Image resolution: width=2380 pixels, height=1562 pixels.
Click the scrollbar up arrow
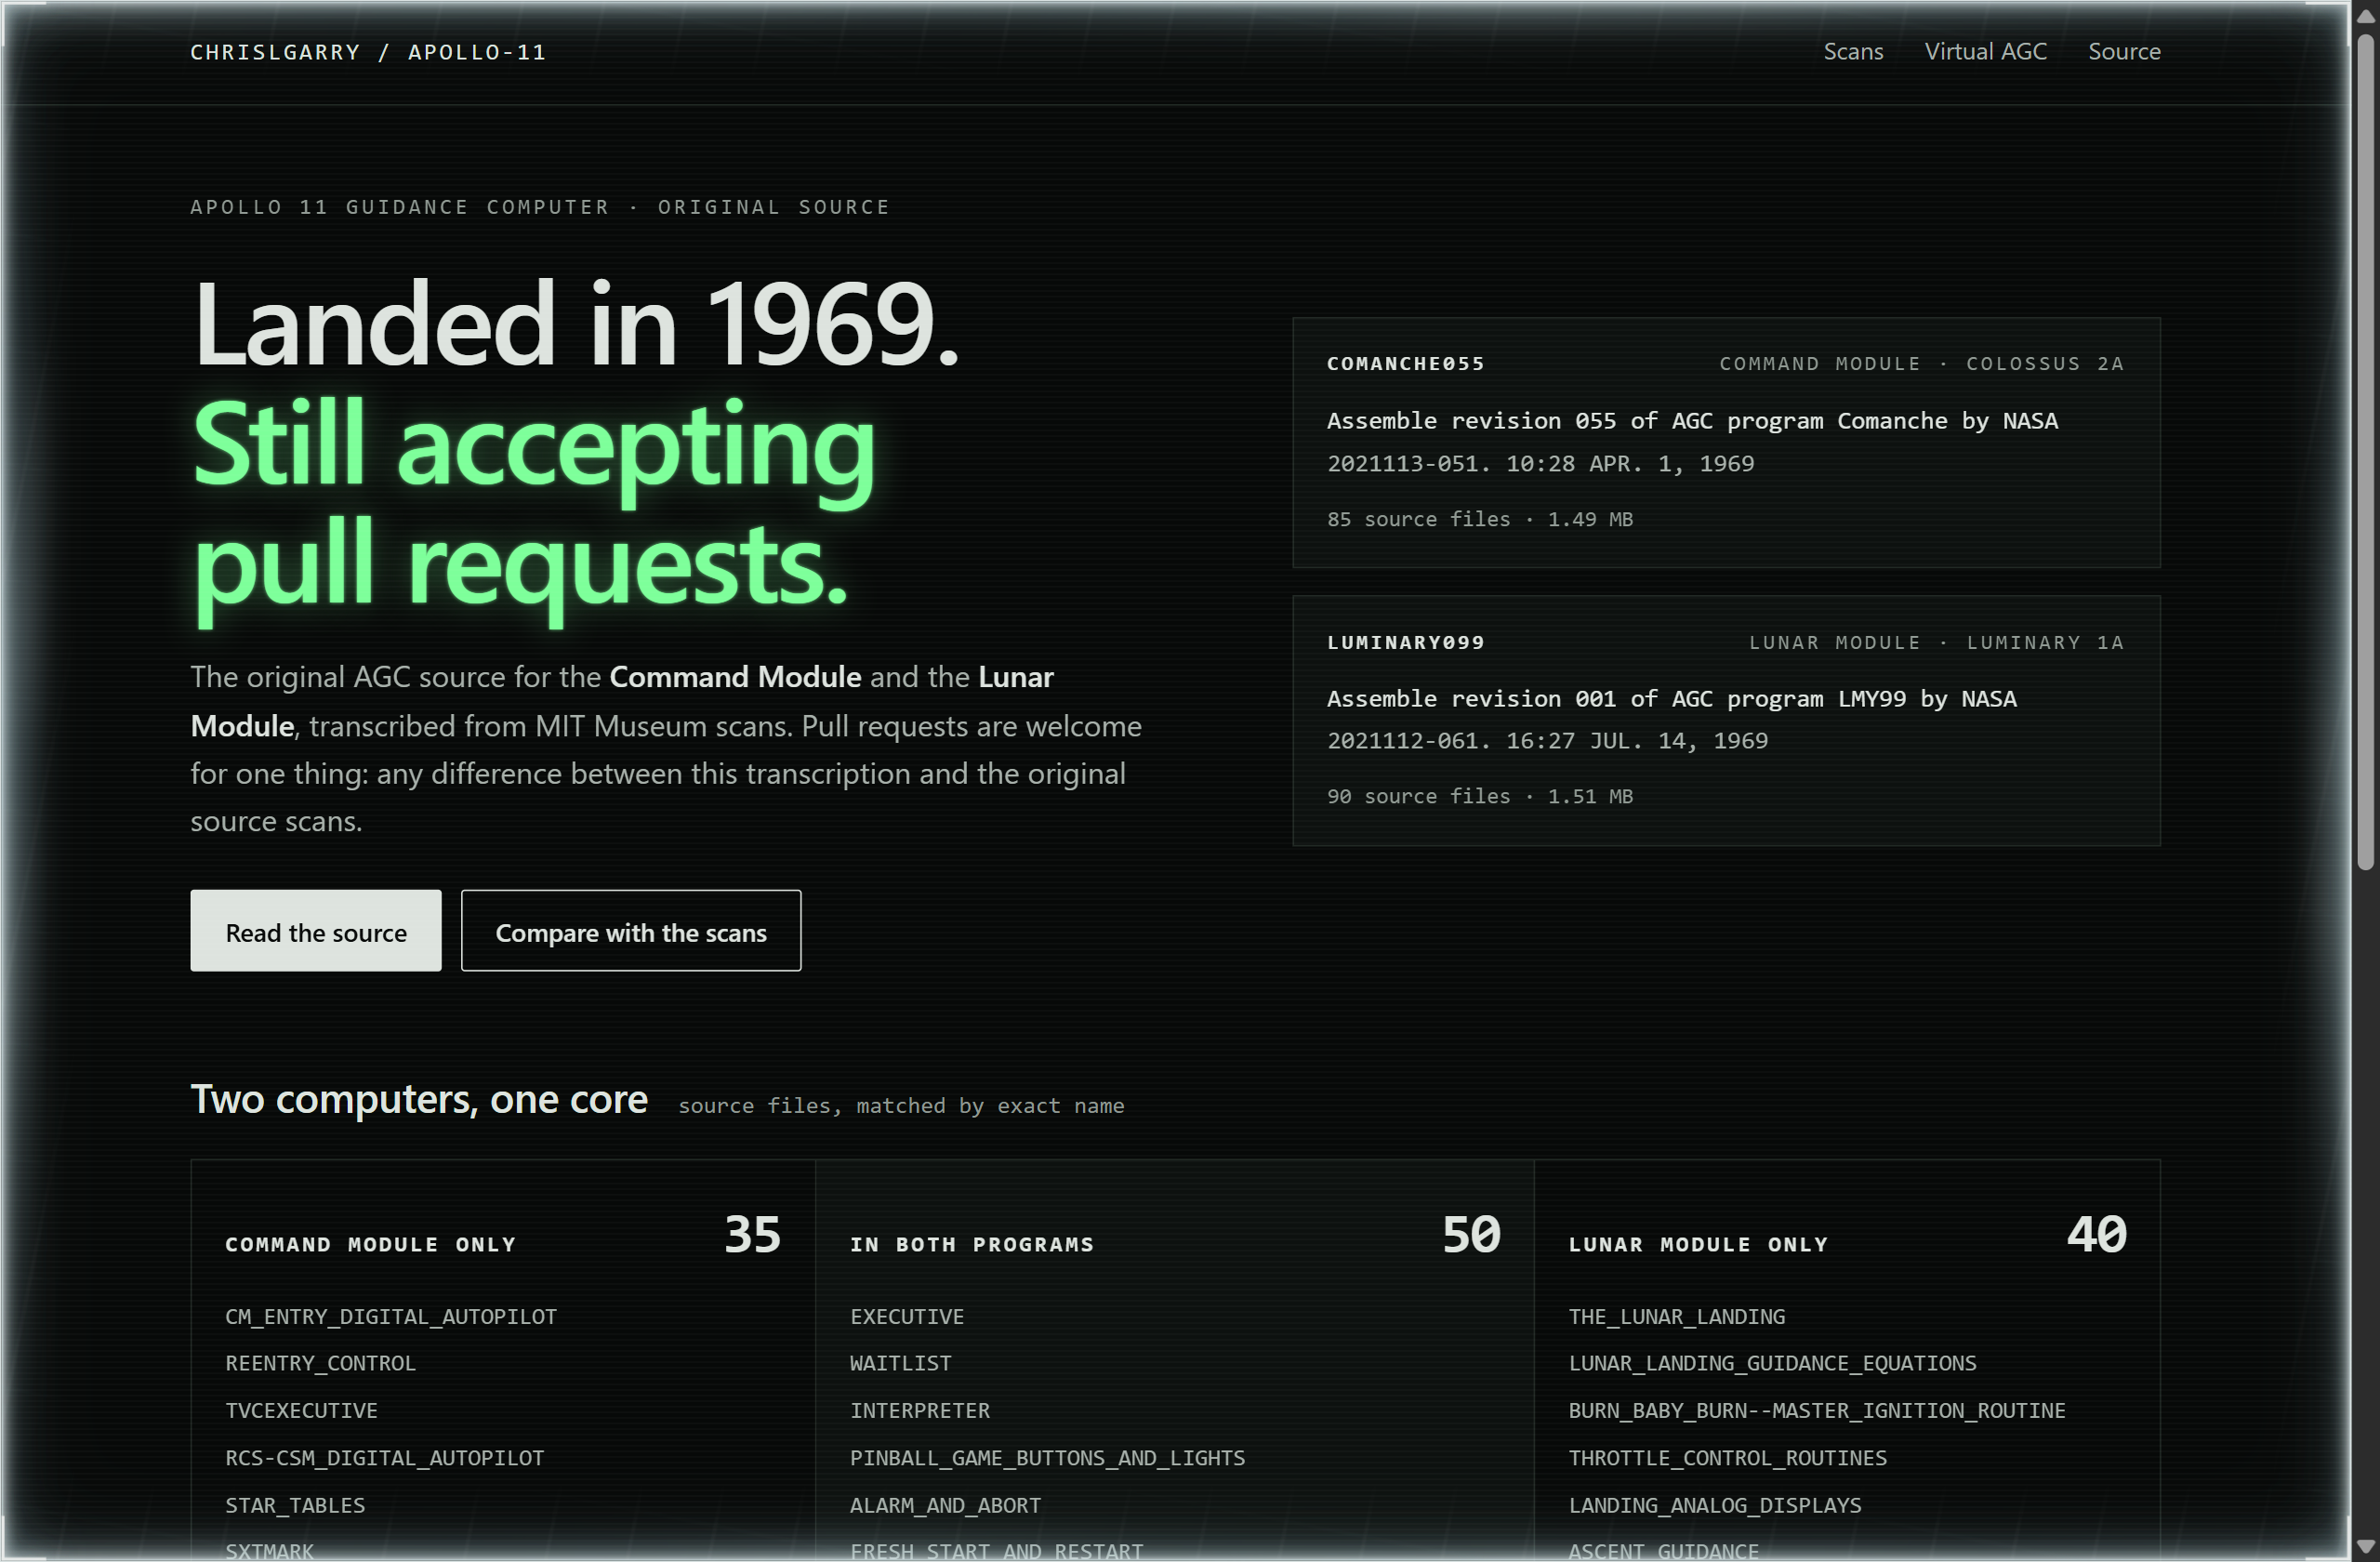pyautogui.click(x=2365, y=16)
